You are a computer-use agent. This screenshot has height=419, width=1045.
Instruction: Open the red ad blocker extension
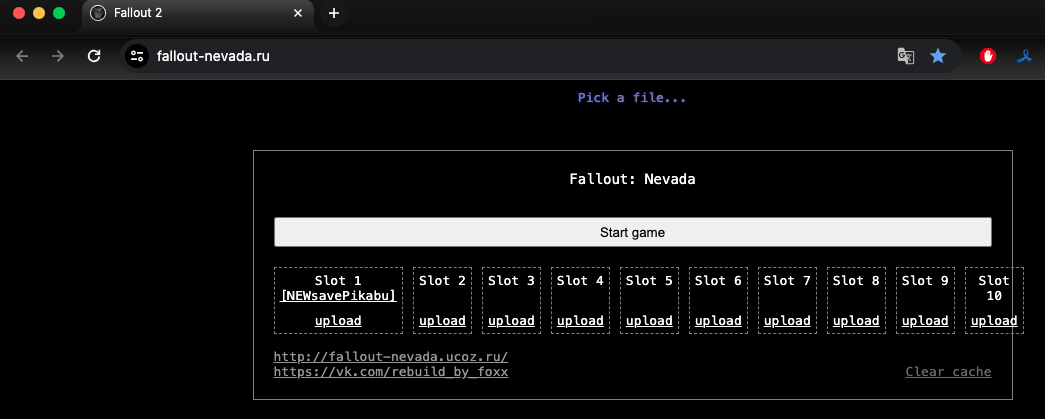988,56
